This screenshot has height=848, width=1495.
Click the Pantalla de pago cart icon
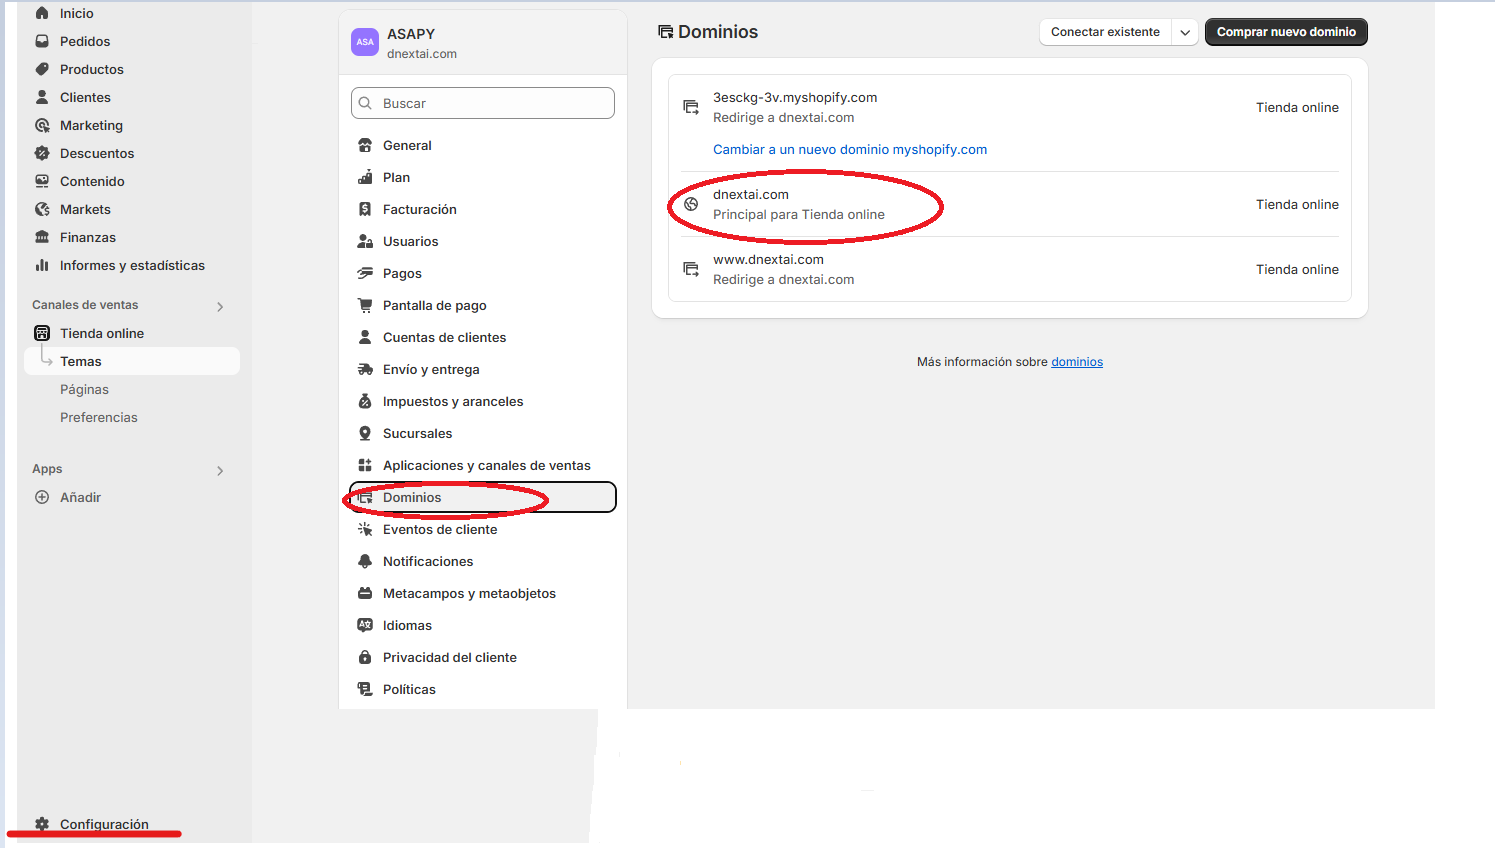365,305
